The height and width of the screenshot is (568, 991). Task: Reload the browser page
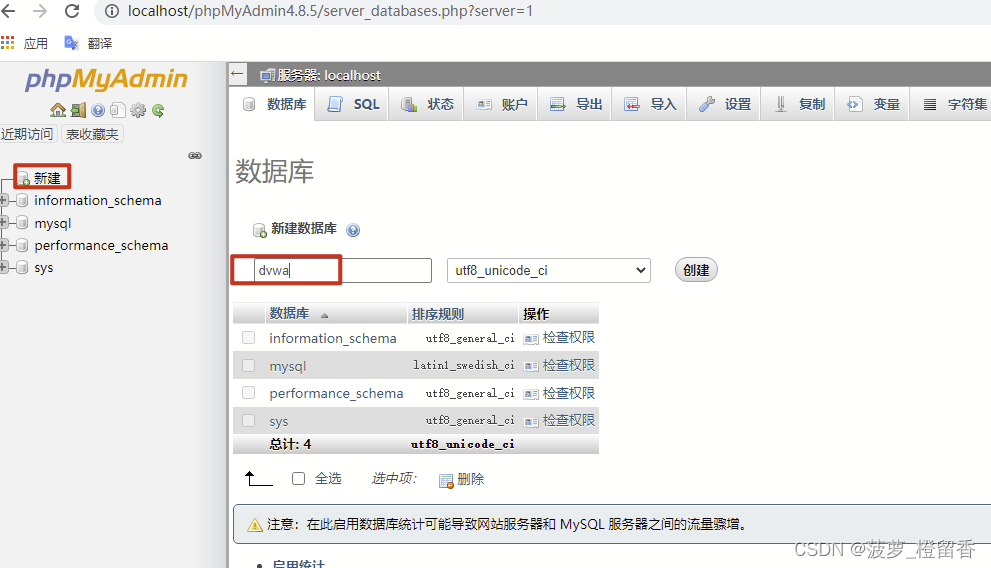[72, 11]
